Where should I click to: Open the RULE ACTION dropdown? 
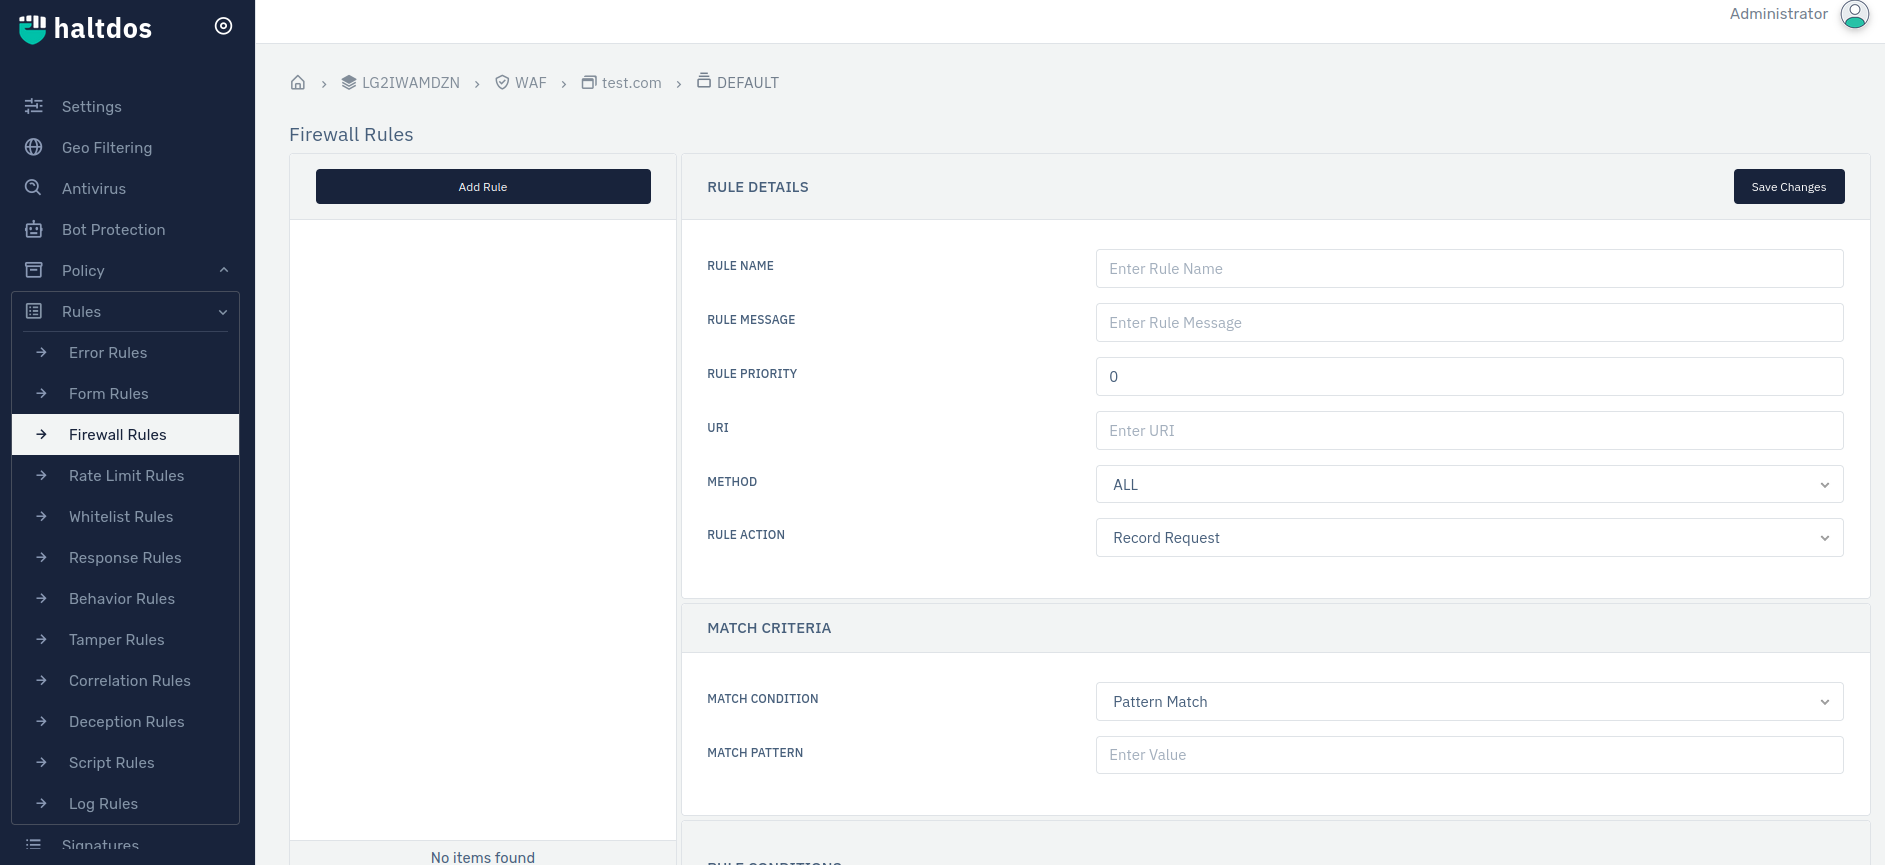point(1469,538)
